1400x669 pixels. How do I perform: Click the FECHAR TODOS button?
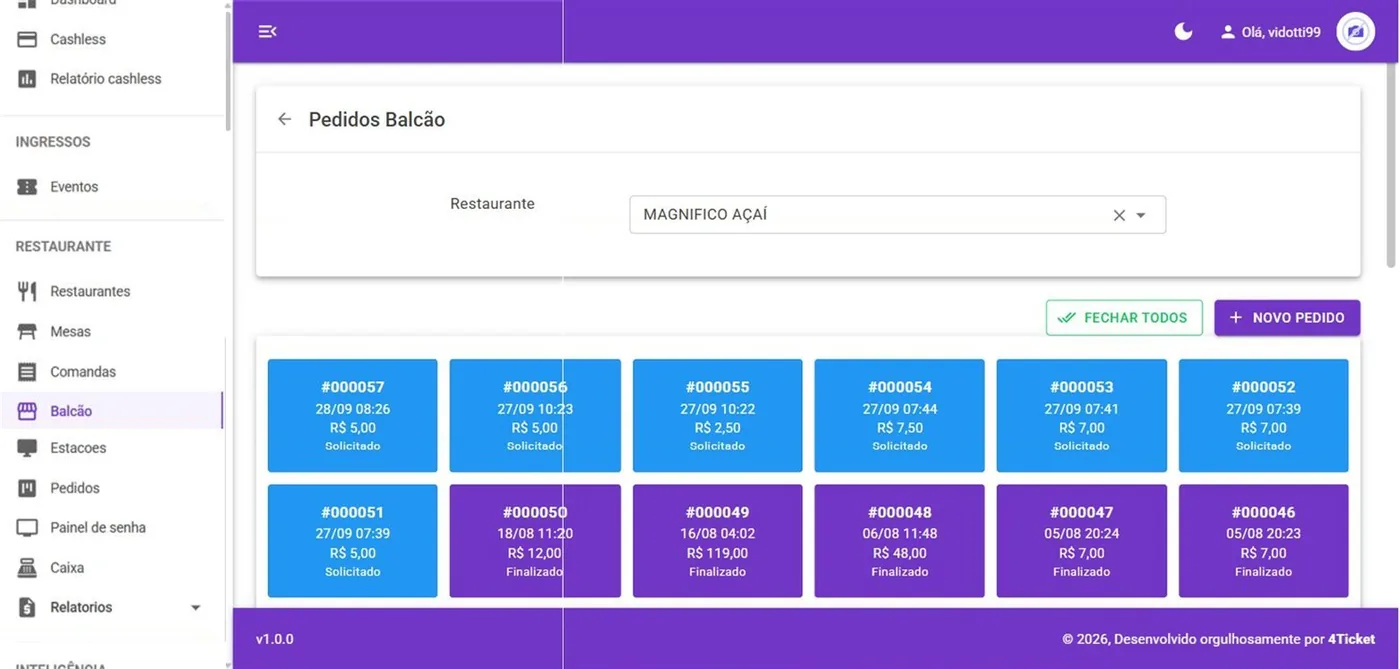coord(1124,318)
